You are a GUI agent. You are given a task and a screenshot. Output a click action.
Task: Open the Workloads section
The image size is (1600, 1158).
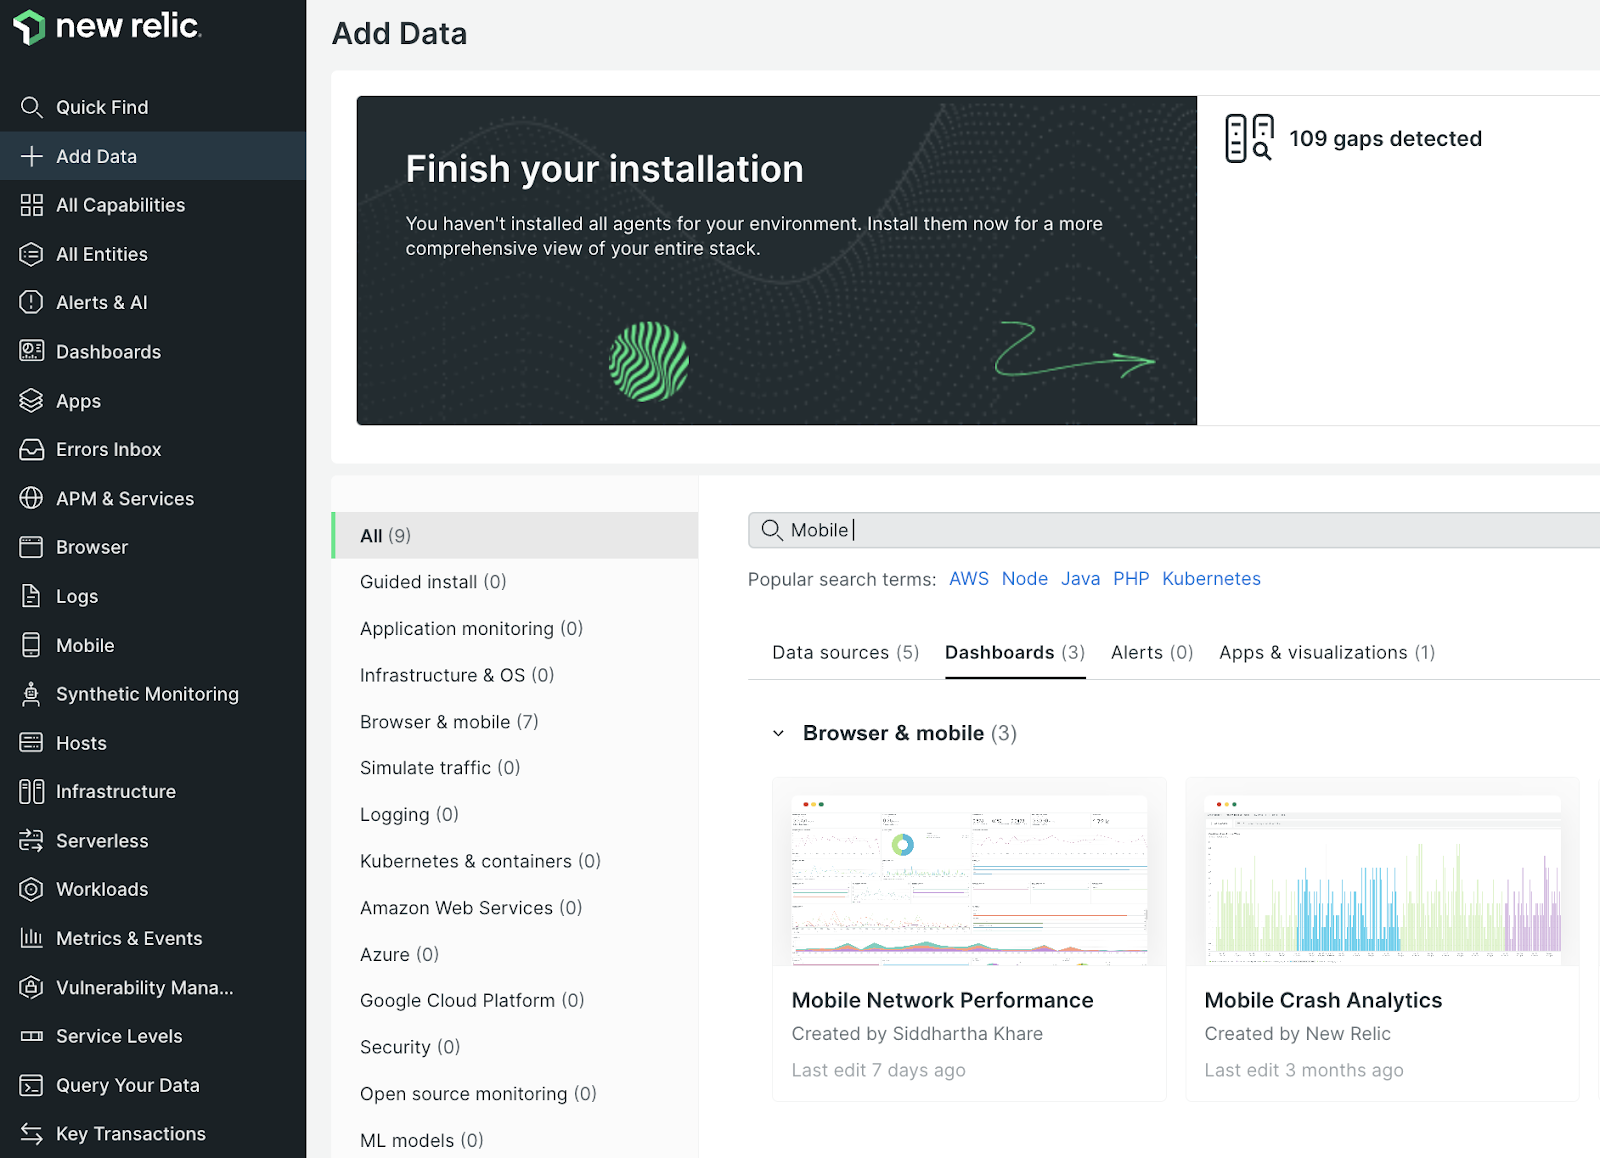coord(103,889)
